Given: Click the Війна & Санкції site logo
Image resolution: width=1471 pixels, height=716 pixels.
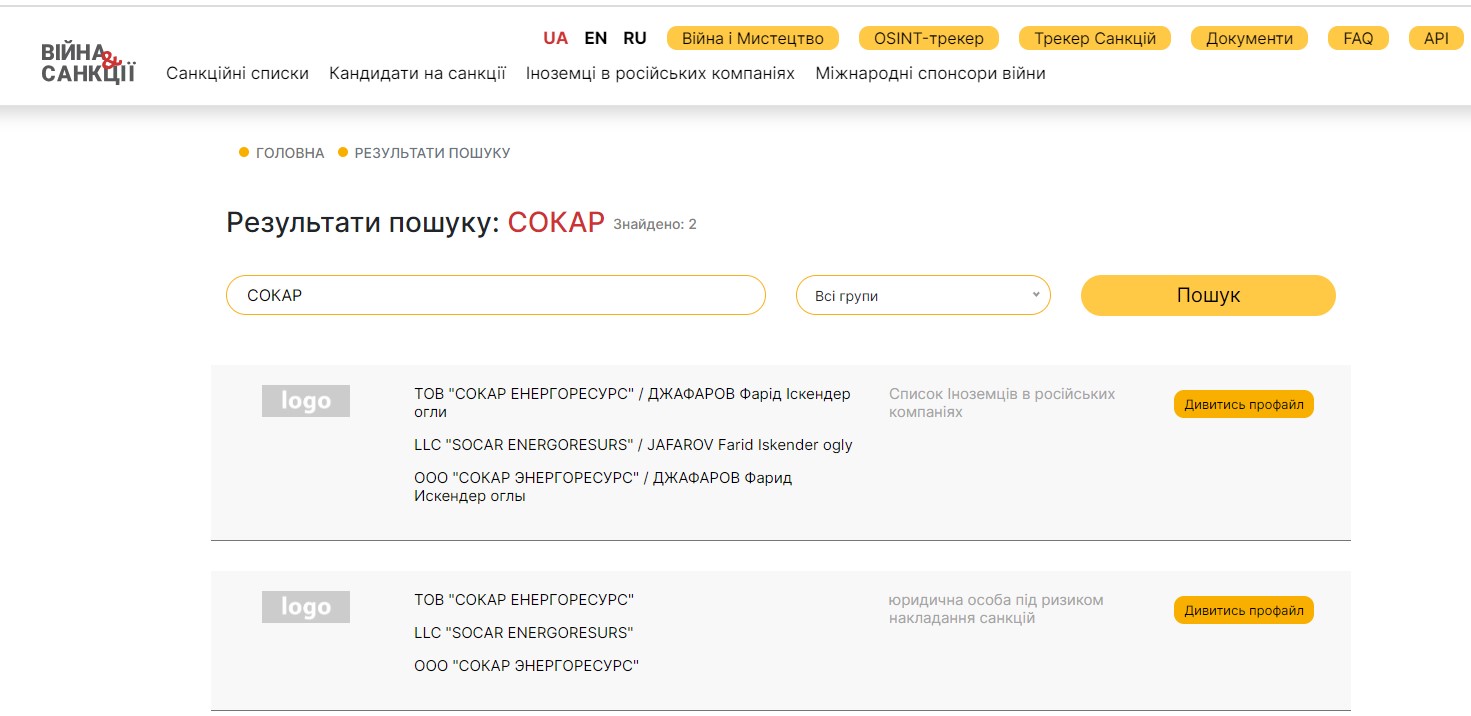Looking at the screenshot, I should coord(88,62).
